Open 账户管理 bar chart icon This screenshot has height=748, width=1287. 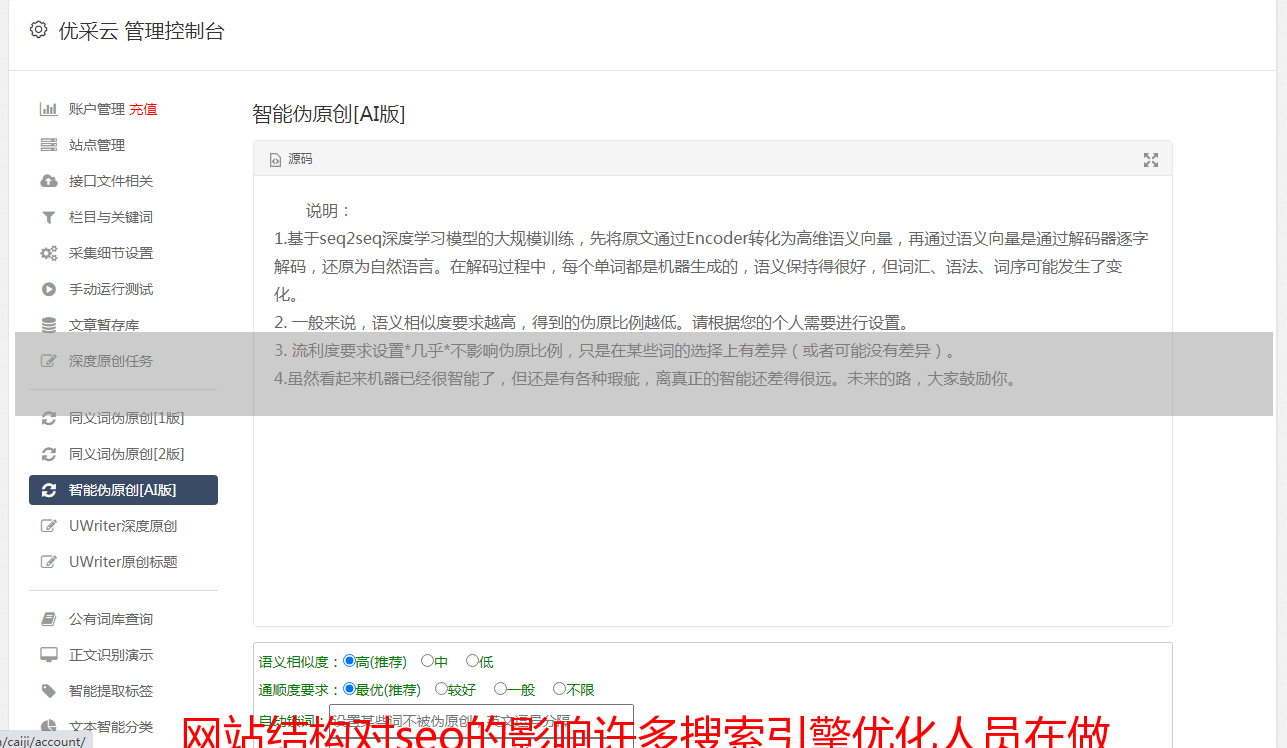click(48, 109)
